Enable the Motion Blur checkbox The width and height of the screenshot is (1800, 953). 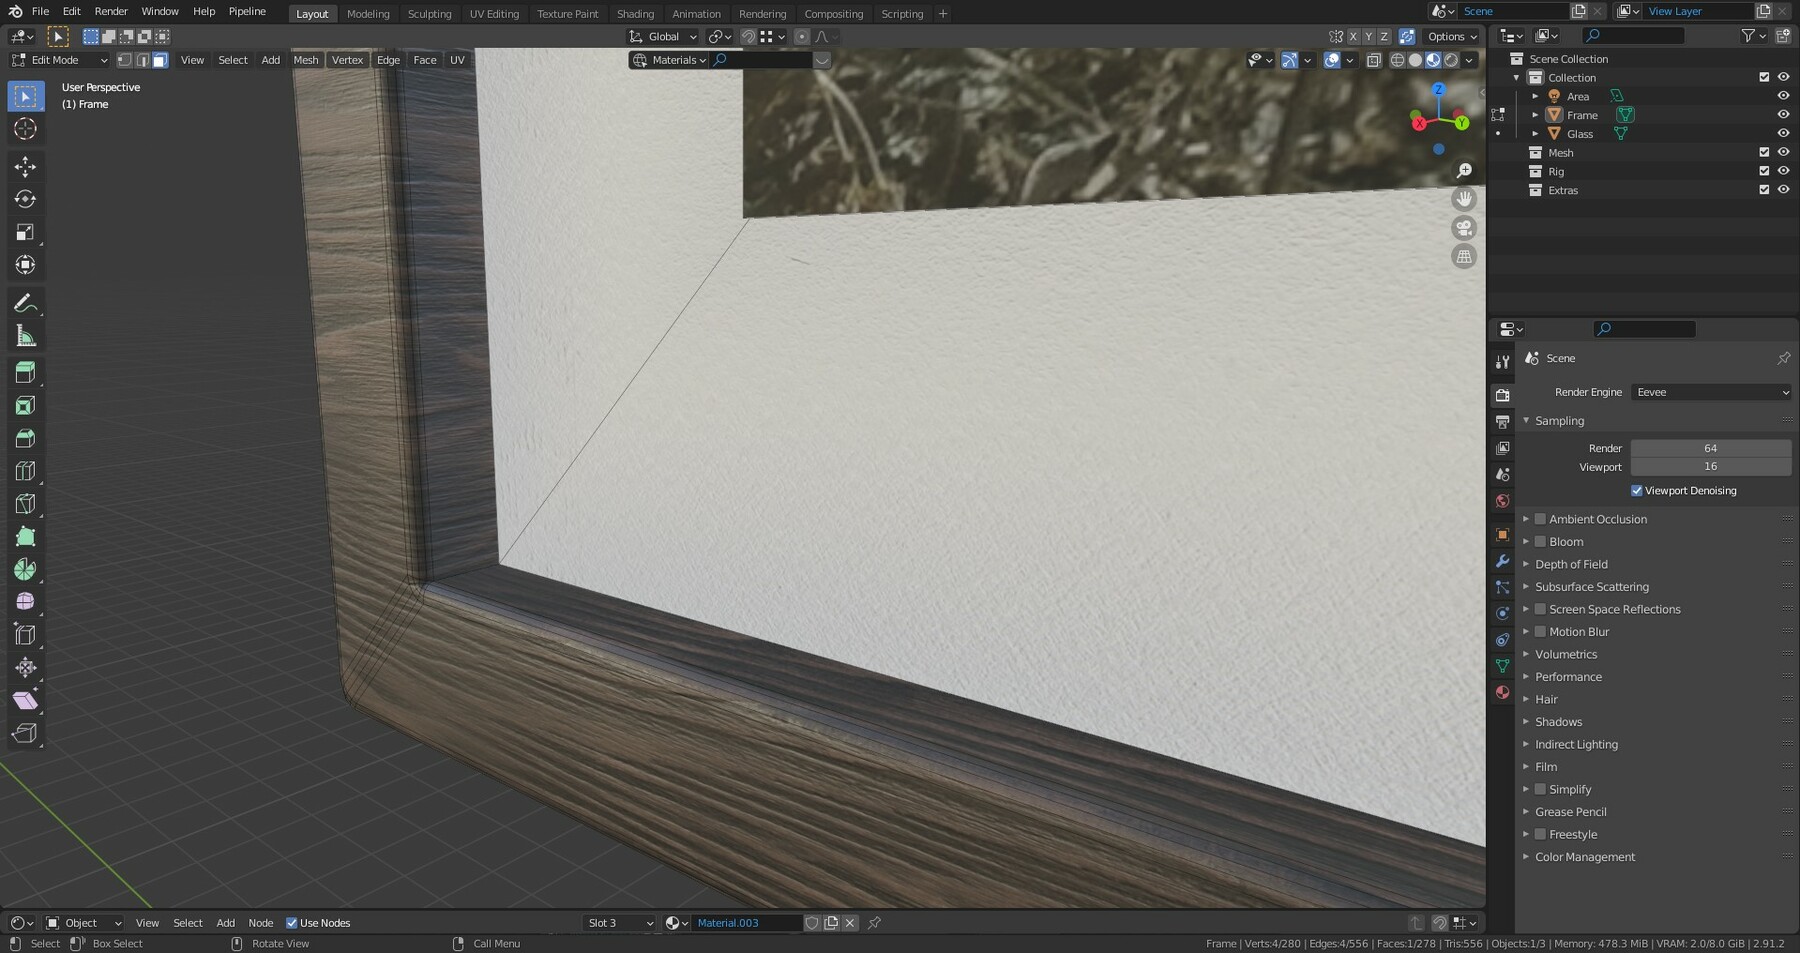1540,632
